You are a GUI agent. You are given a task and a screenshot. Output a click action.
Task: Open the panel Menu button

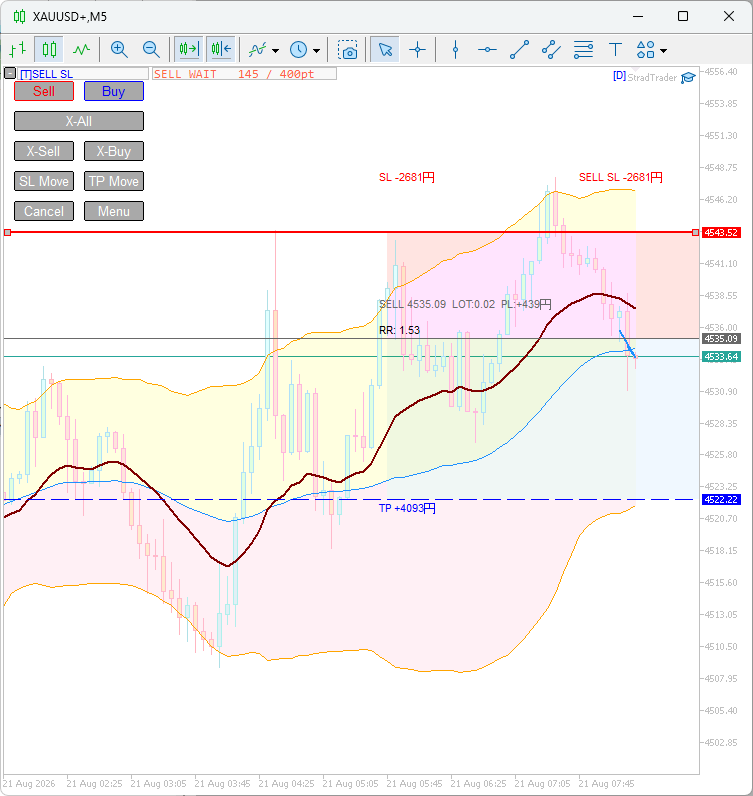[x=114, y=211]
